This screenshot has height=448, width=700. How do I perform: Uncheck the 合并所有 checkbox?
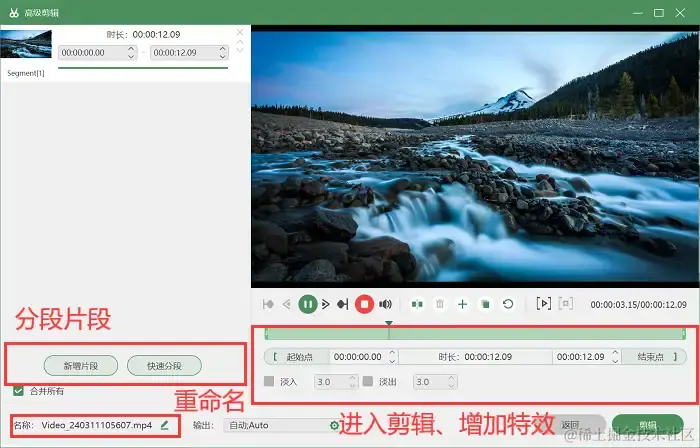(18, 391)
